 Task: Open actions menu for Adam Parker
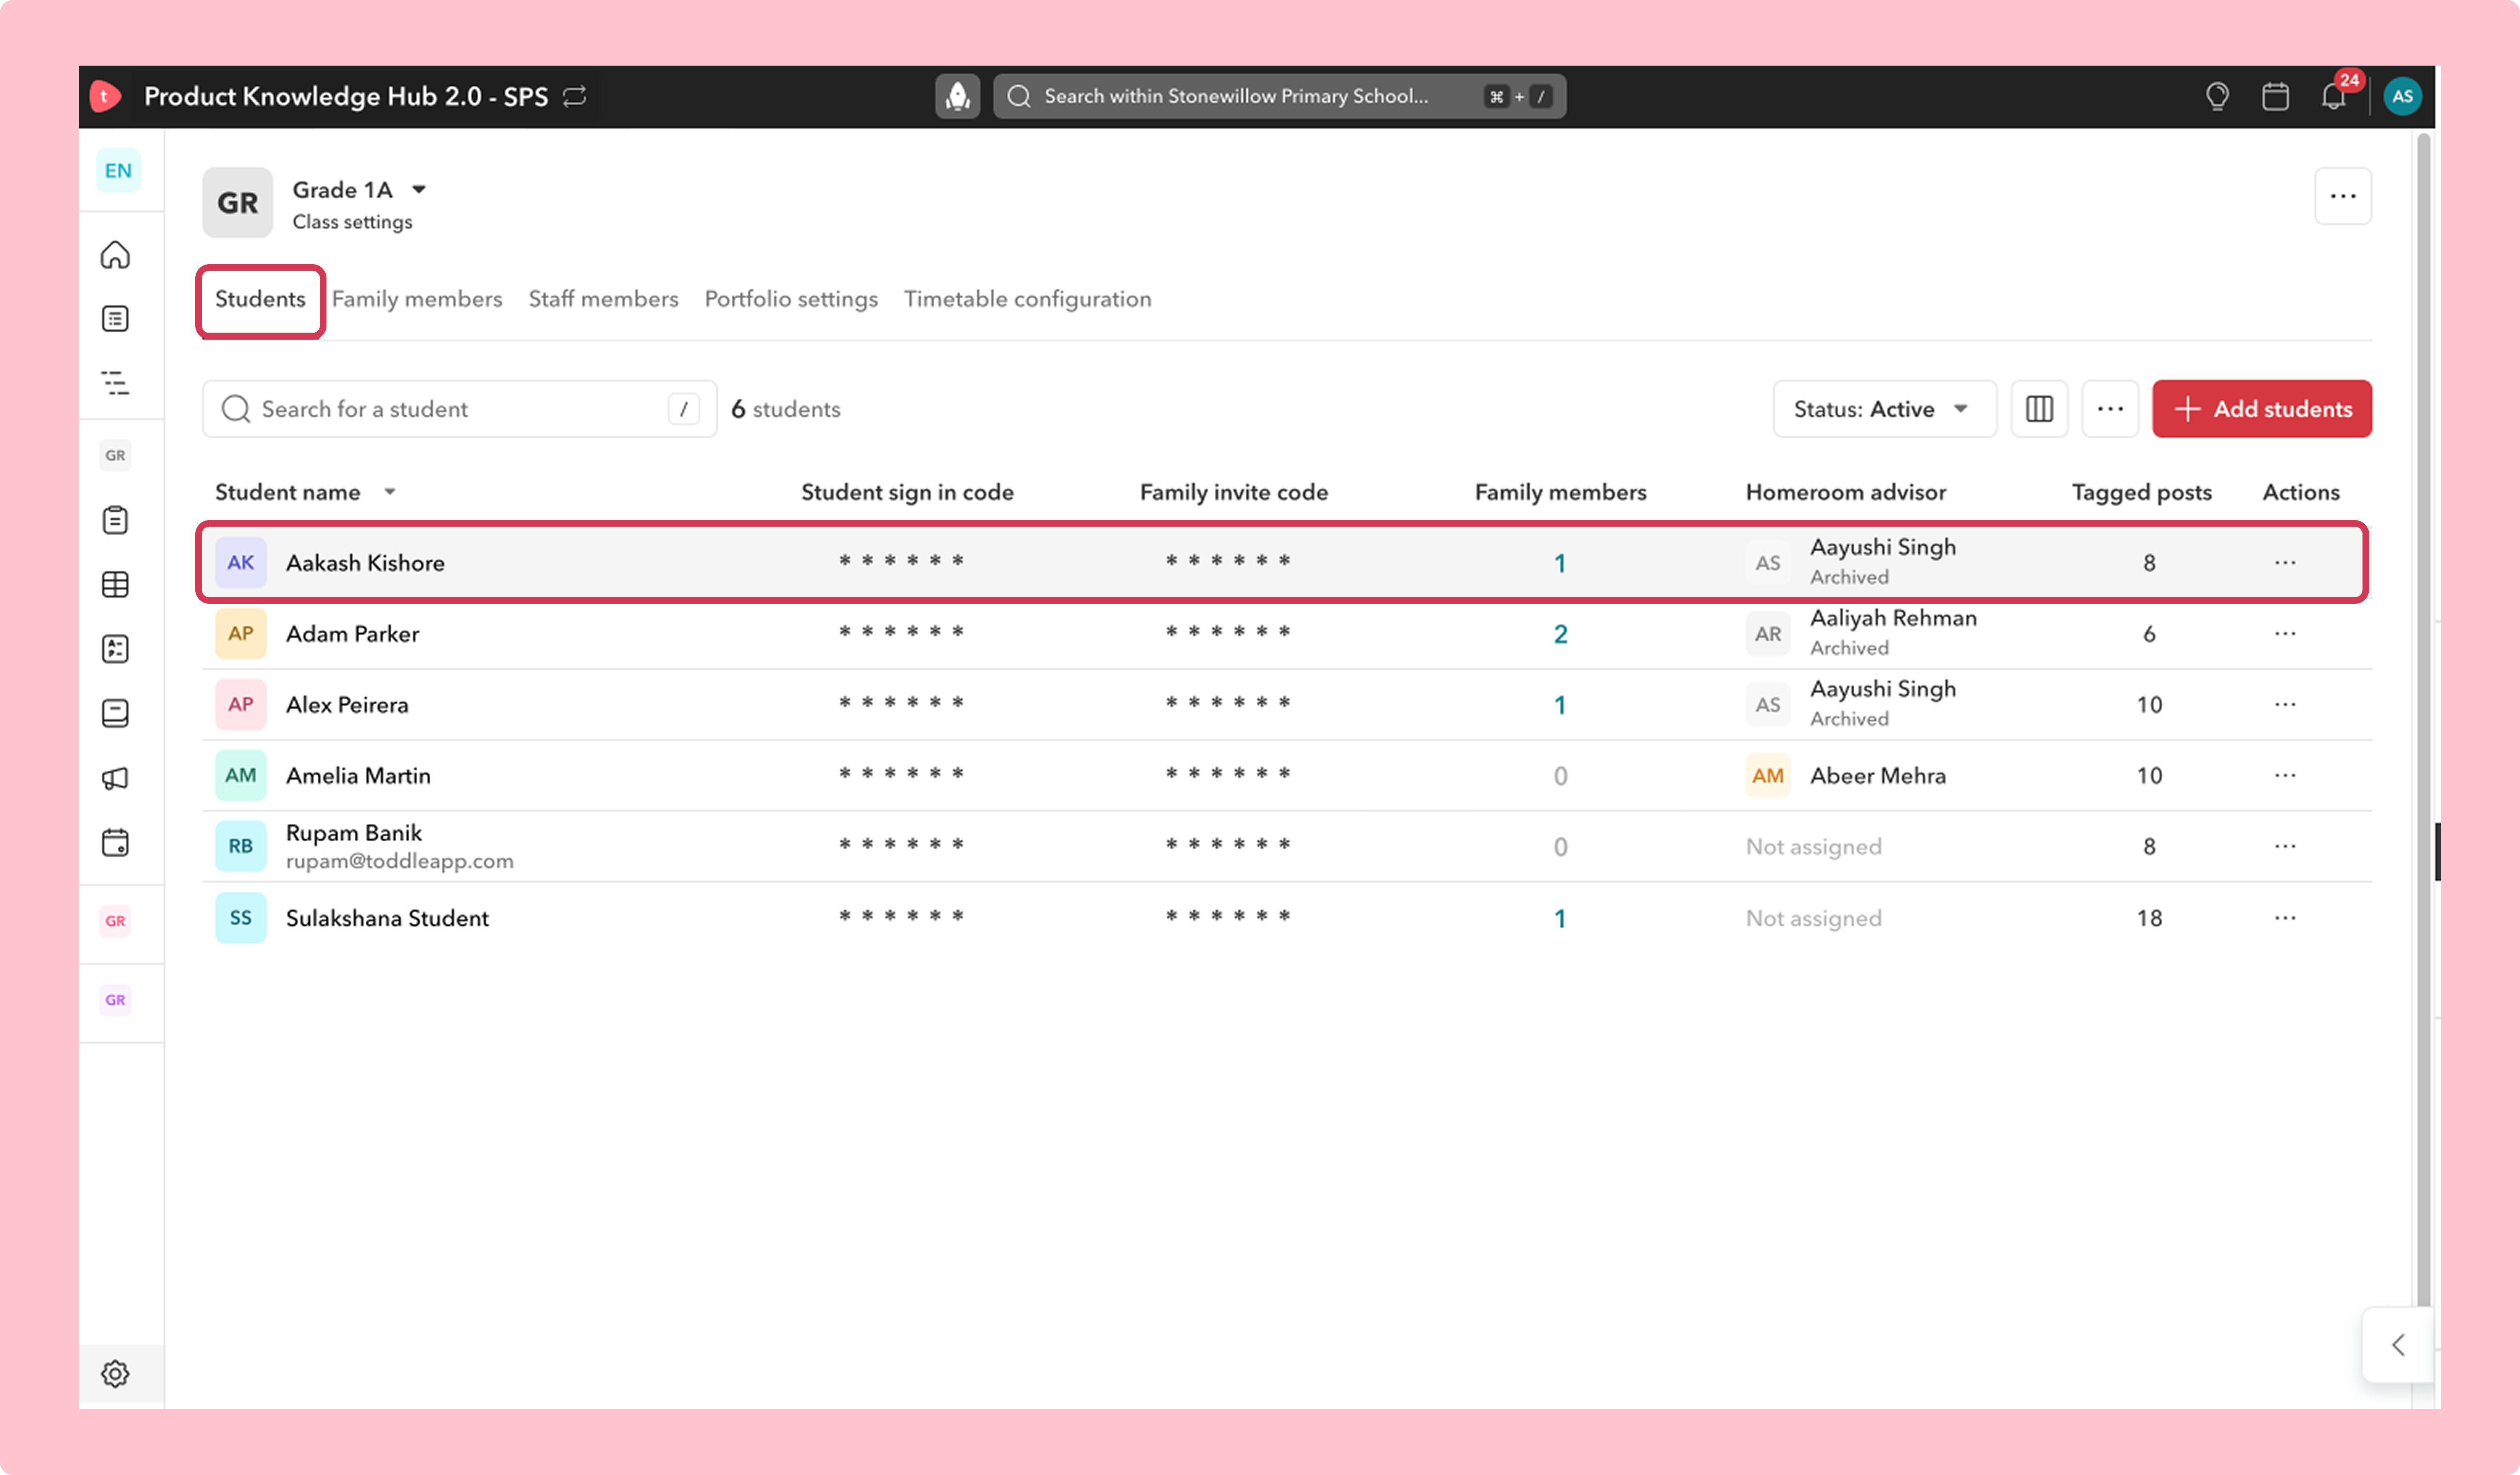click(2285, 634)
